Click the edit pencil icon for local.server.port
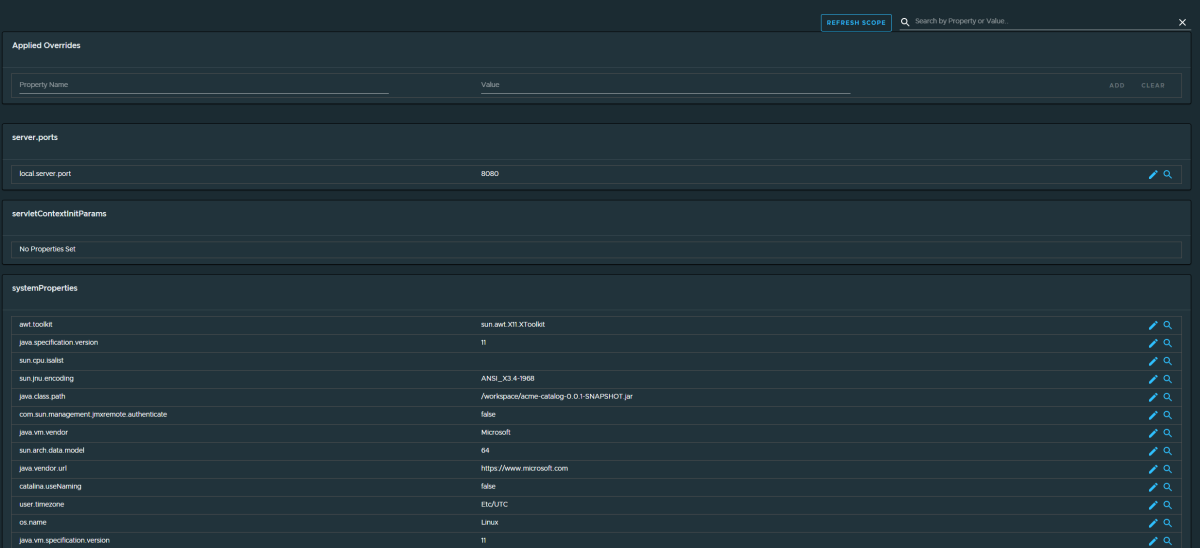The image size is (1200, 548). 1153,174
